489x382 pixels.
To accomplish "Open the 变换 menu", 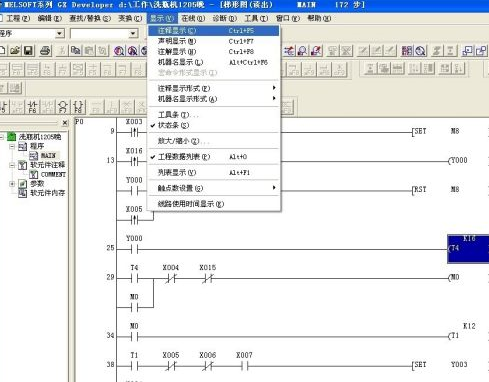I will coord(130,18).
